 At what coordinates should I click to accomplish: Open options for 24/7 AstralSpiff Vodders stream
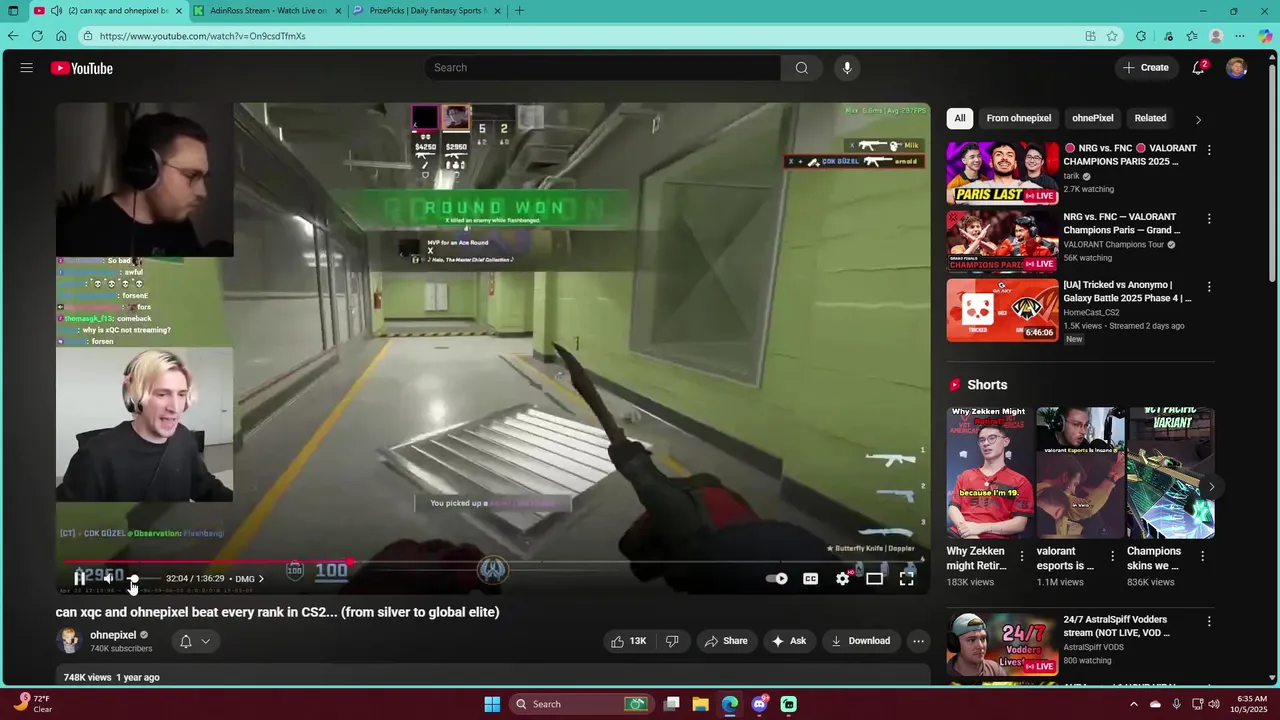pyautogui.click(x=1209, y=621)
